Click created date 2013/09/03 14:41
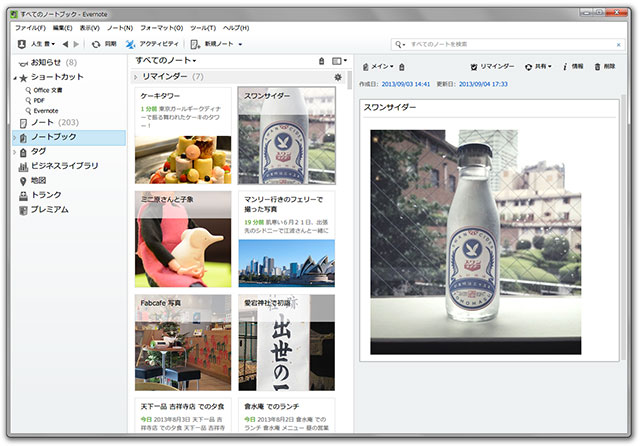640x446 pixels. [x=406, y=84]
